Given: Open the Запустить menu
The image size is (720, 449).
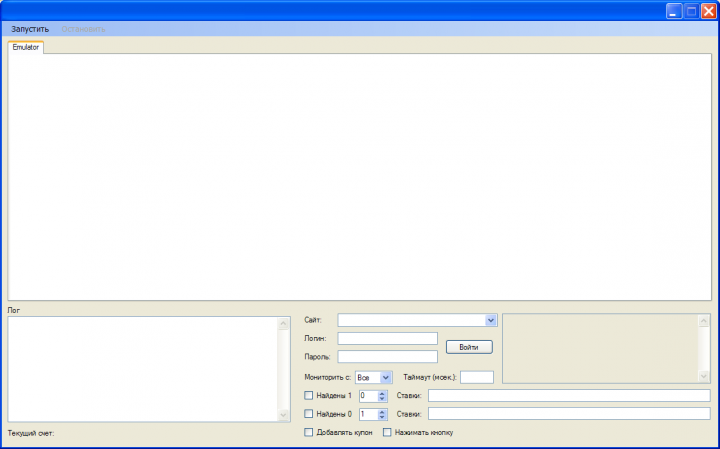Looking at the screenshot, I should click(x=30, y=29).
